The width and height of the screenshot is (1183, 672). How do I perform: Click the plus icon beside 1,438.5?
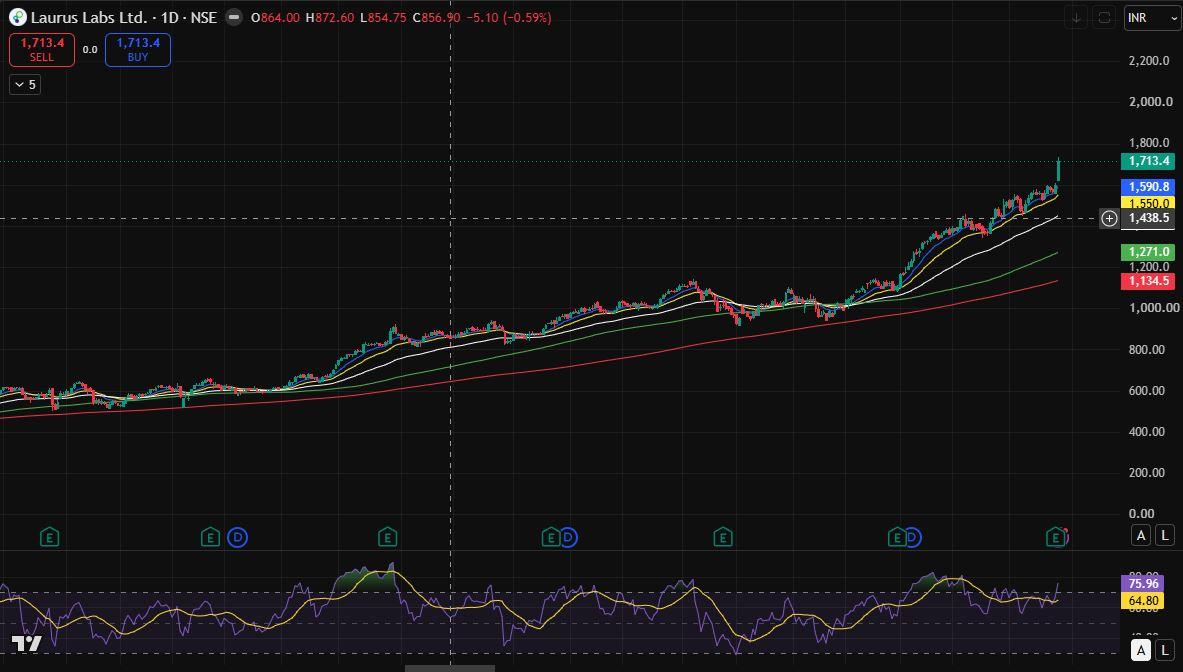[1109, 219]
